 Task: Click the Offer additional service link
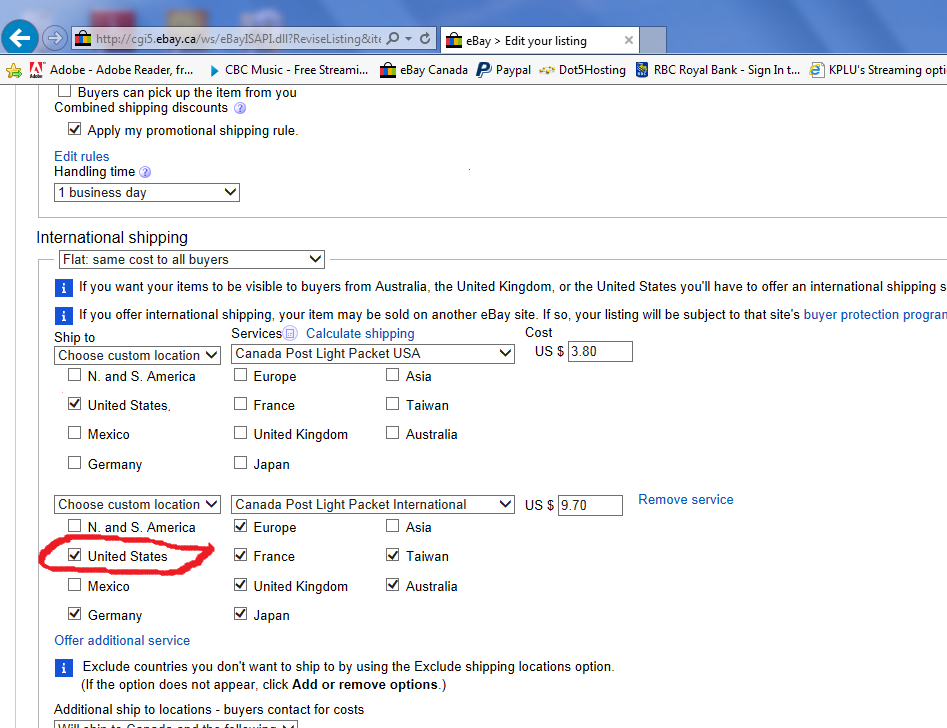point(122,640)
